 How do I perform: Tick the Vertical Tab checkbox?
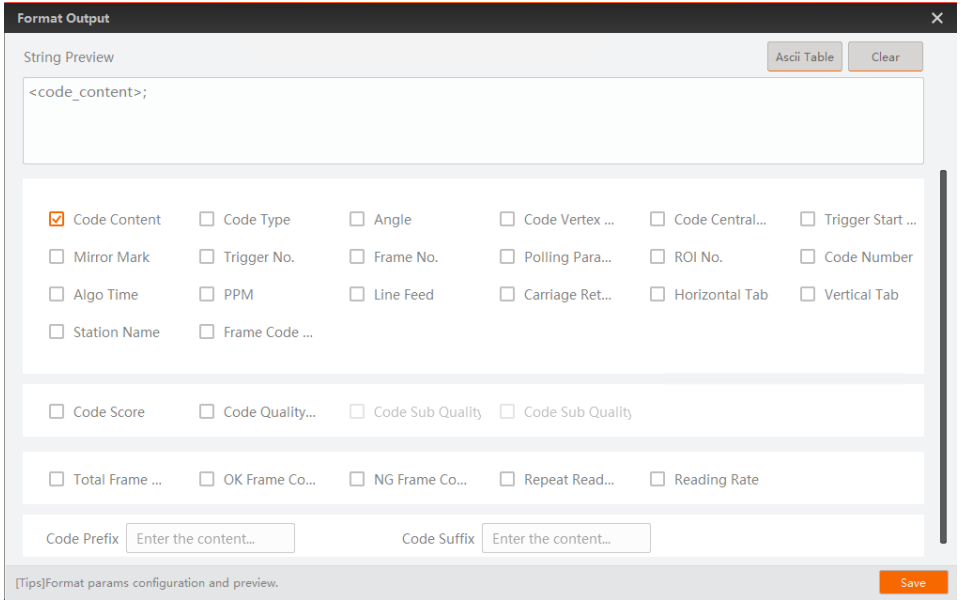click(x=808, y=294)
